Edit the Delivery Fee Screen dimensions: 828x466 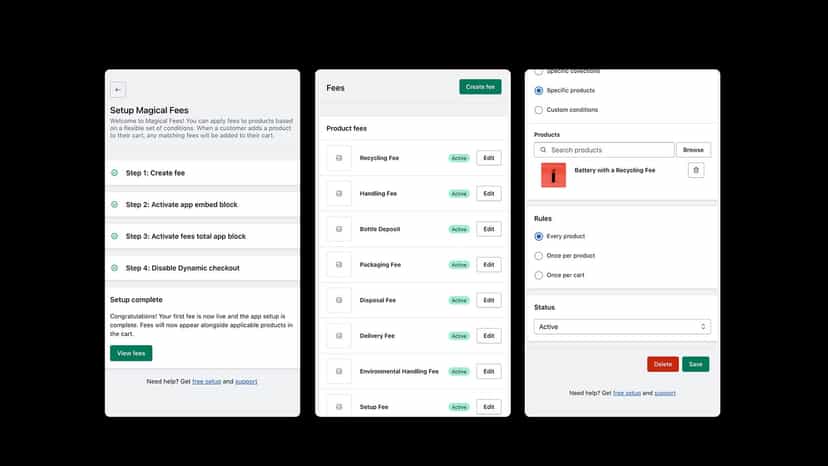[489, 335]
